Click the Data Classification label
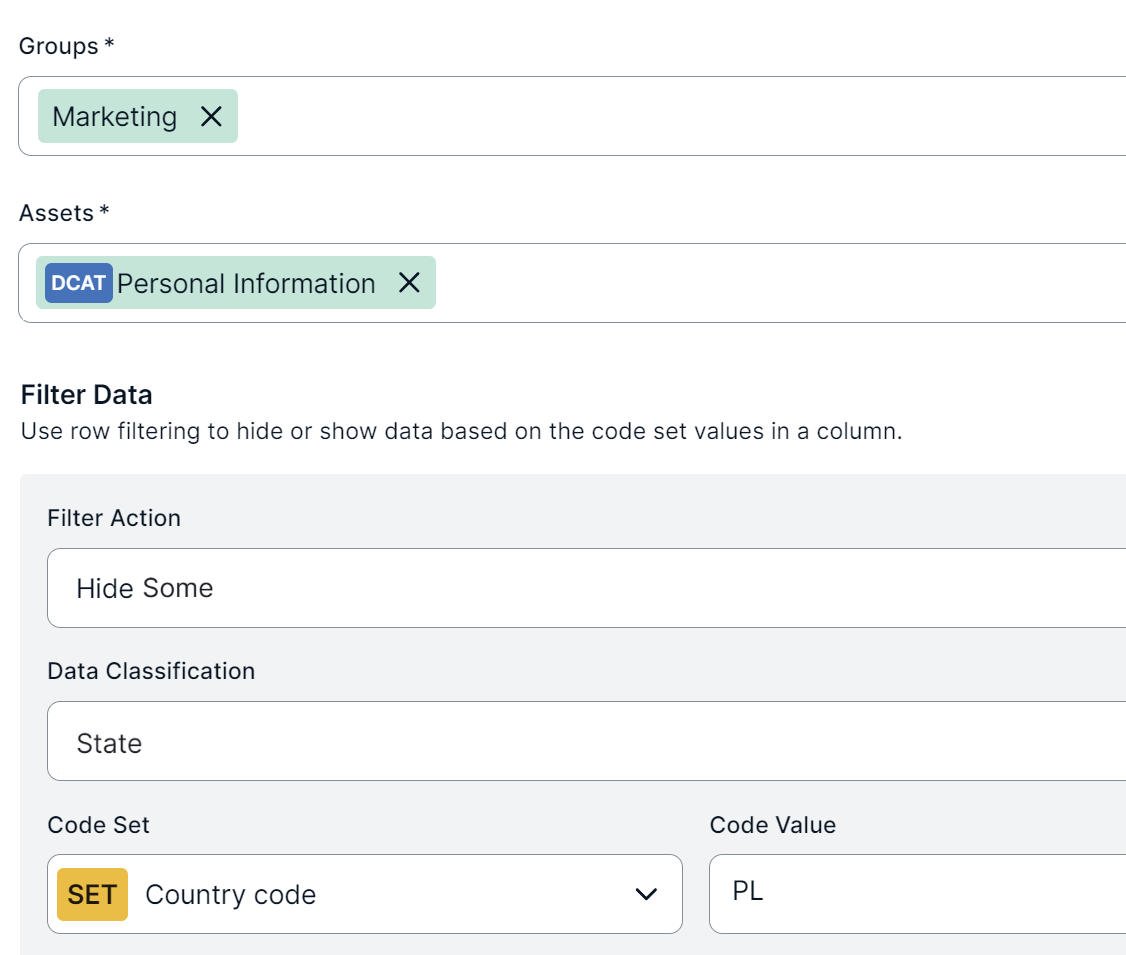The height and width of the screenshot is (955, 1126). [x=151, y=671]
